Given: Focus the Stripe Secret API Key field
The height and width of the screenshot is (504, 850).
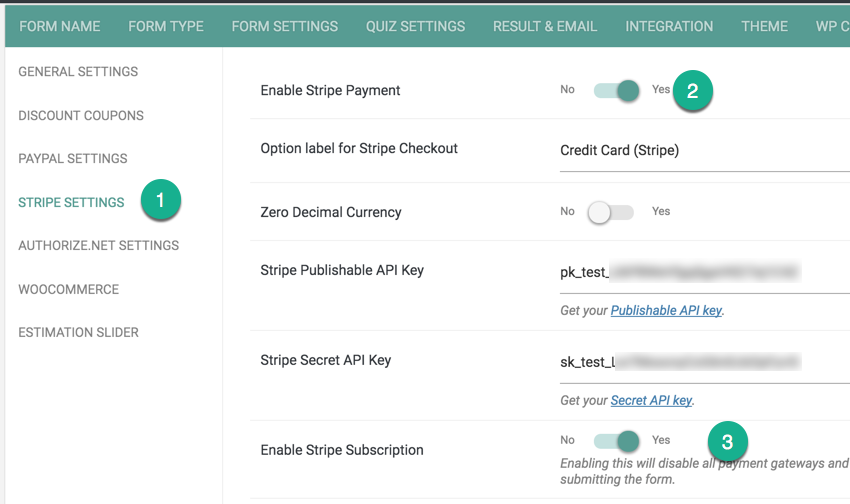Looking at the screenshot, I should (705, 363).
